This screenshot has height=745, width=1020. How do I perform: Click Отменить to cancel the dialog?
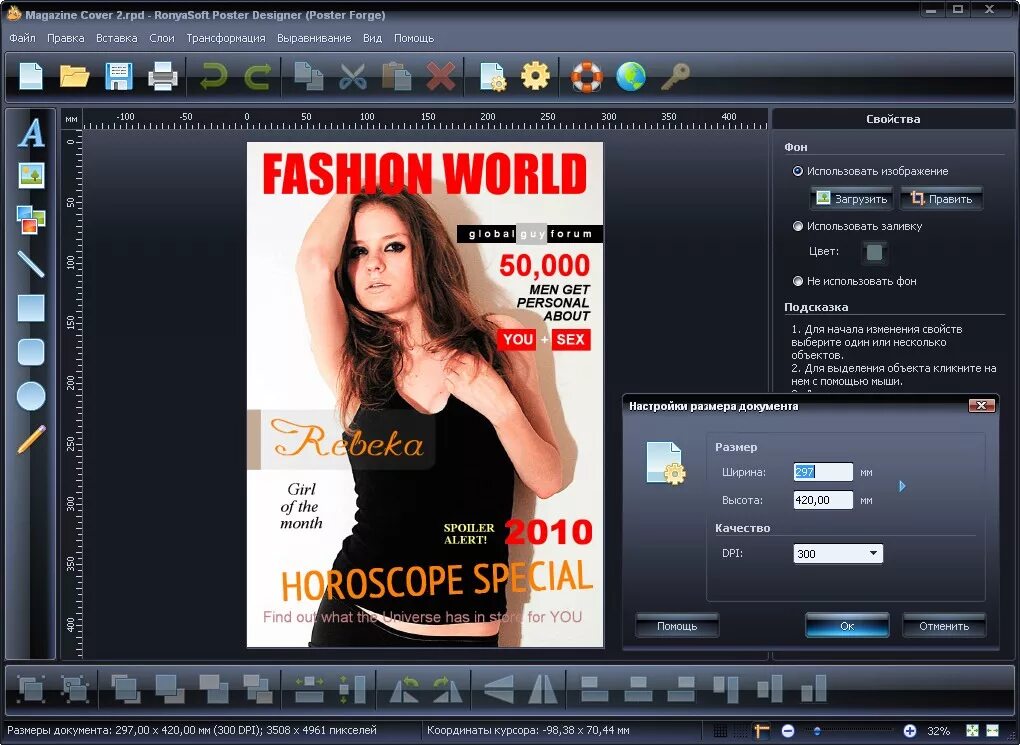pyautogui.click(x=944, y=626)
